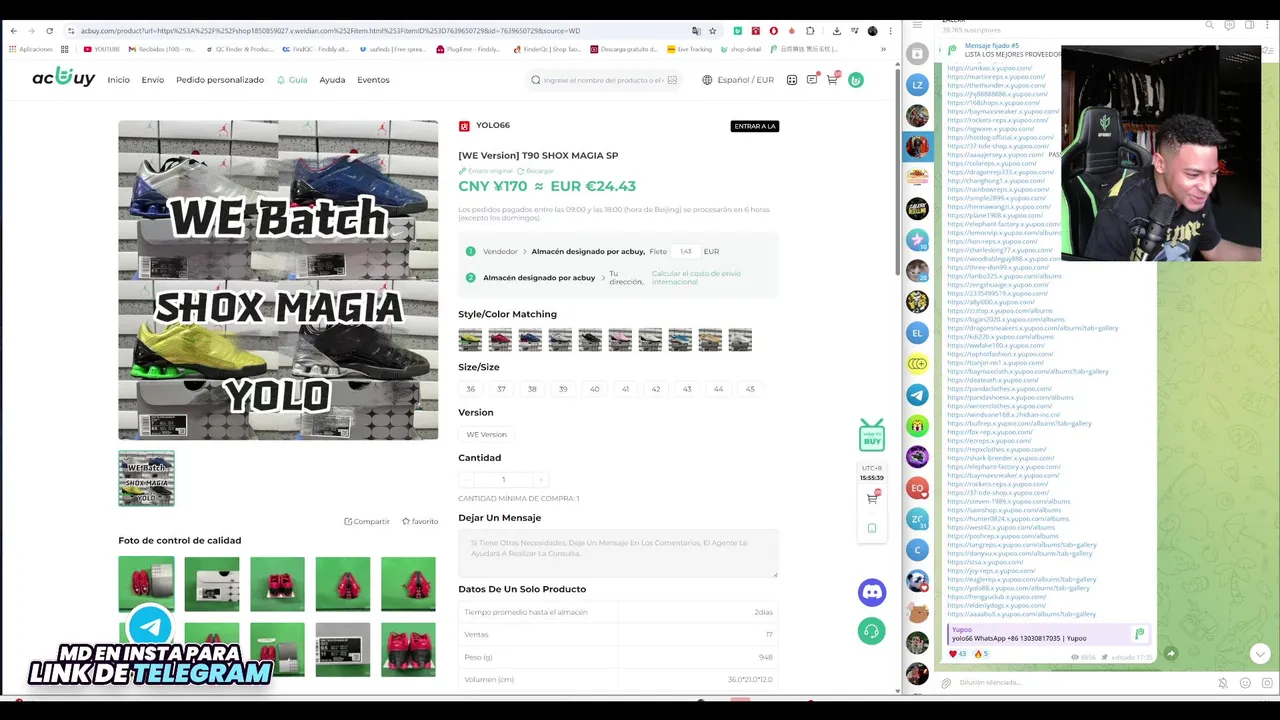The width and height of the screenshot is (1280, 720).
Task: Open the shopping cart icon in header
Action: [832, 79]
